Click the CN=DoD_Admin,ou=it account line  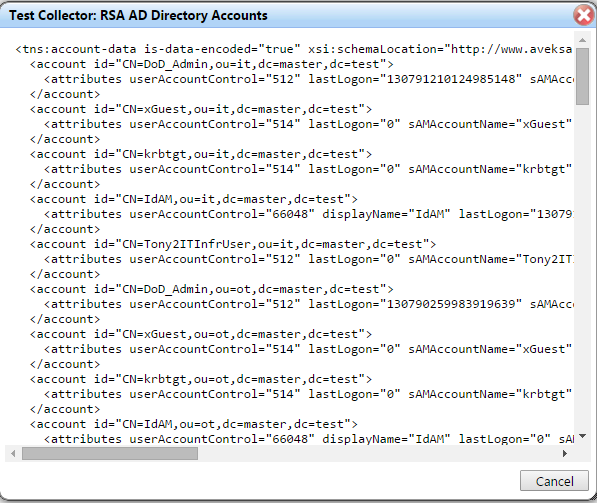tap(211, 64)
